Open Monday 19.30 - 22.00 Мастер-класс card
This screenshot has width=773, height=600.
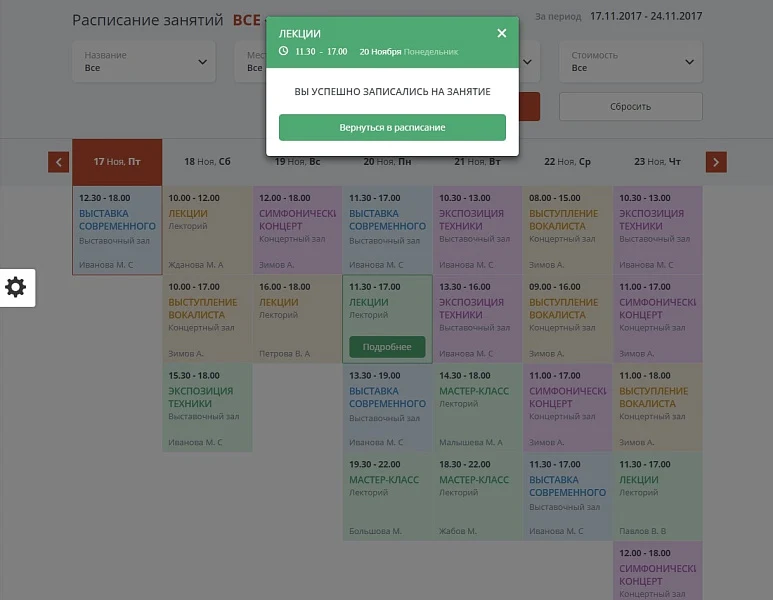(387, 496)
